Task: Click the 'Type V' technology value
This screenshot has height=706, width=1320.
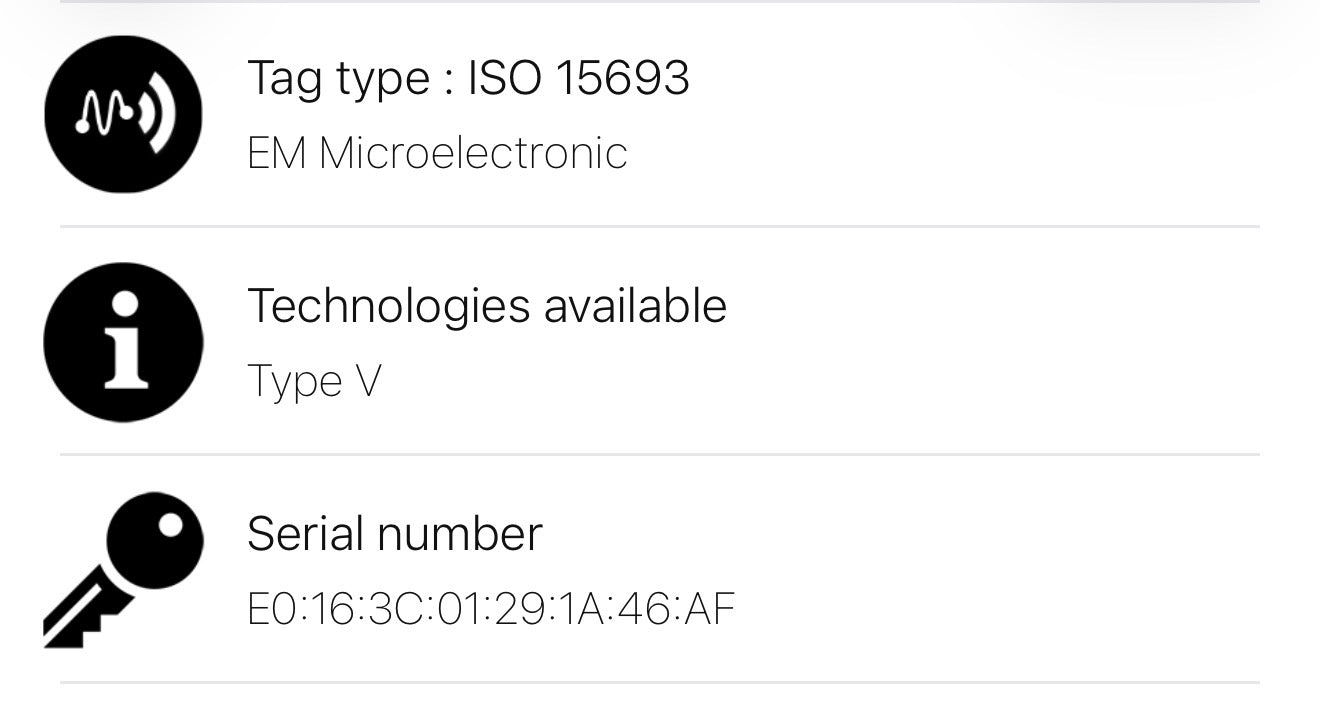Action: coord(314,381)
